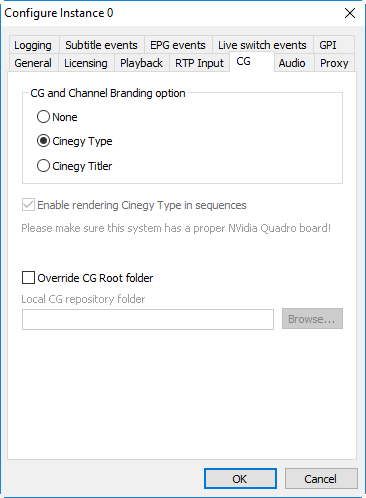Switch to the Playback tab

142,63
